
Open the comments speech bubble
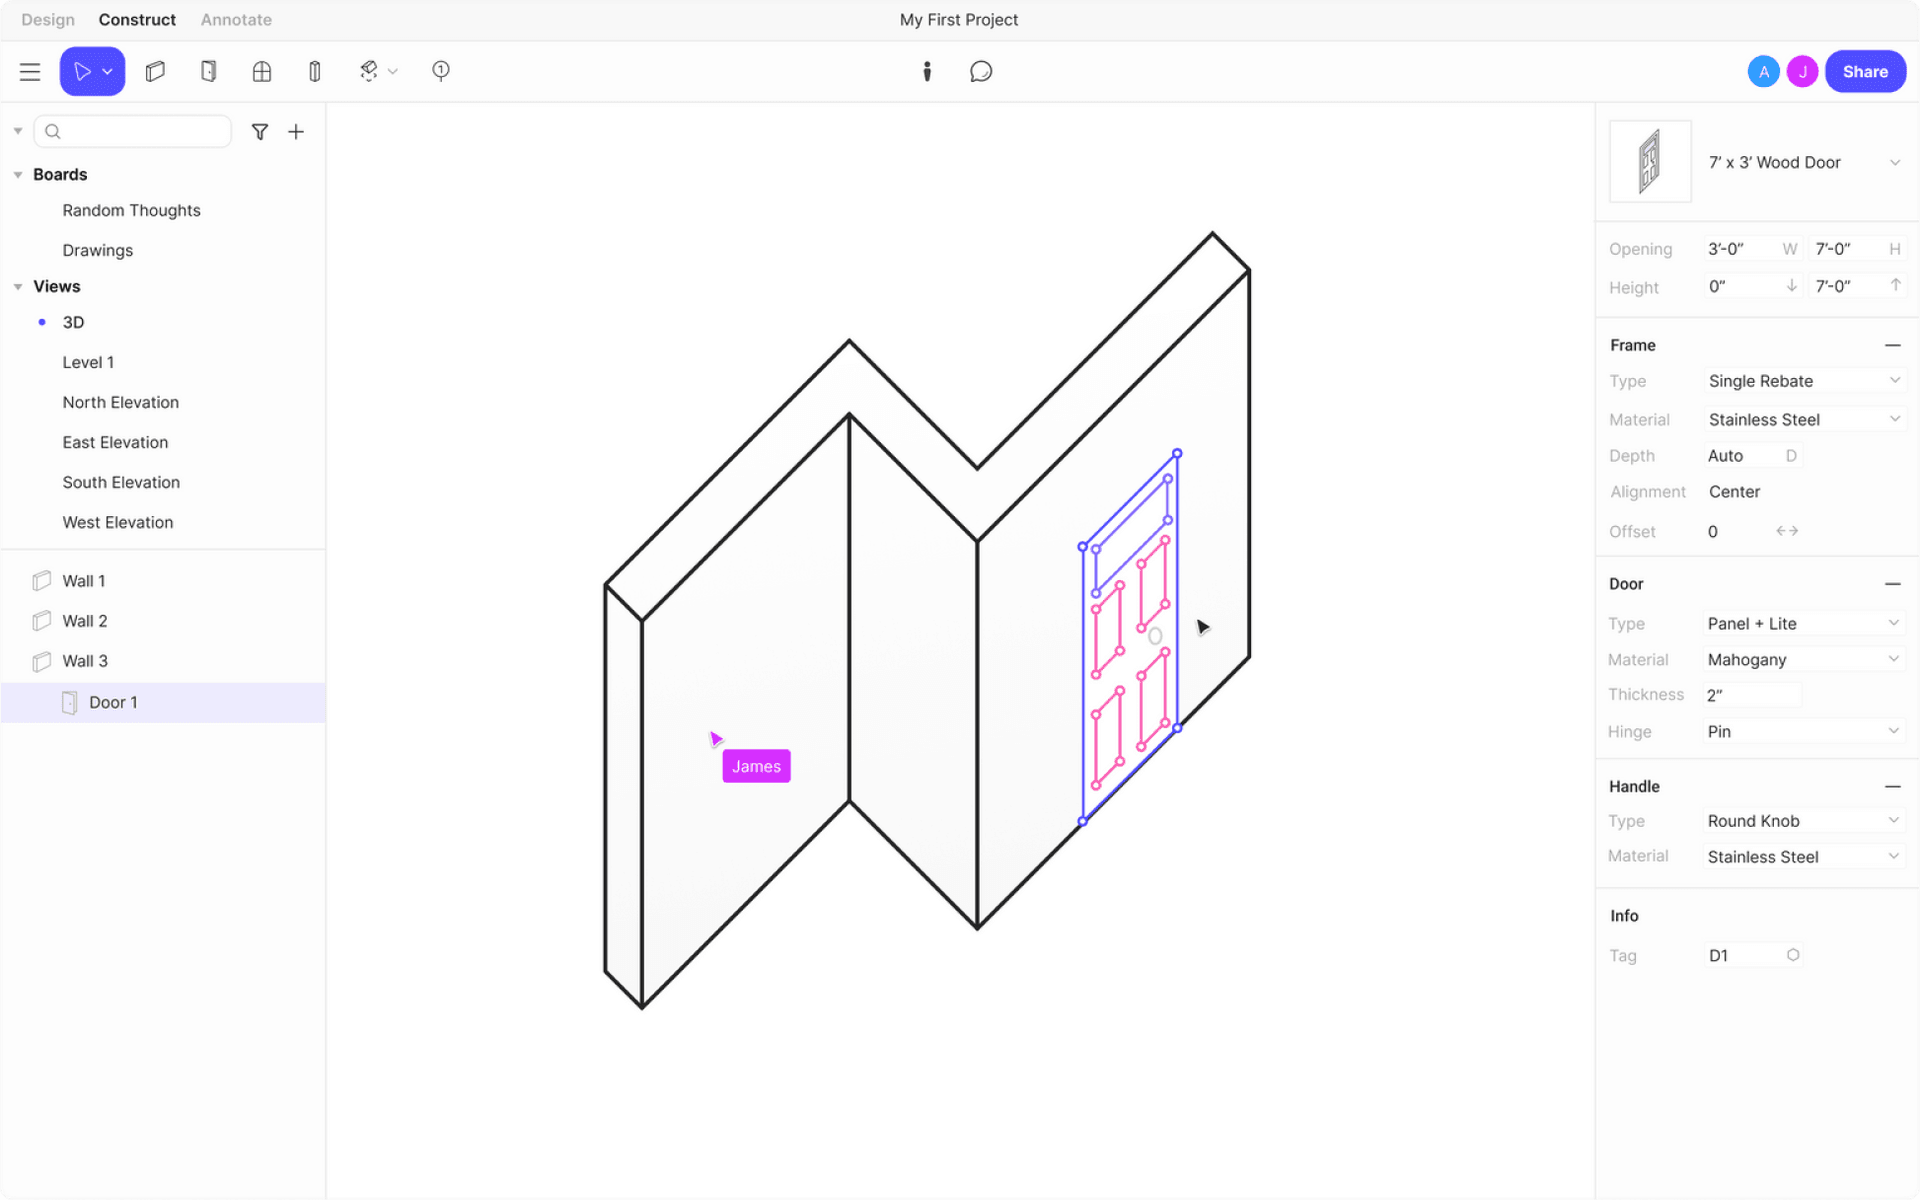coord(981,71)
